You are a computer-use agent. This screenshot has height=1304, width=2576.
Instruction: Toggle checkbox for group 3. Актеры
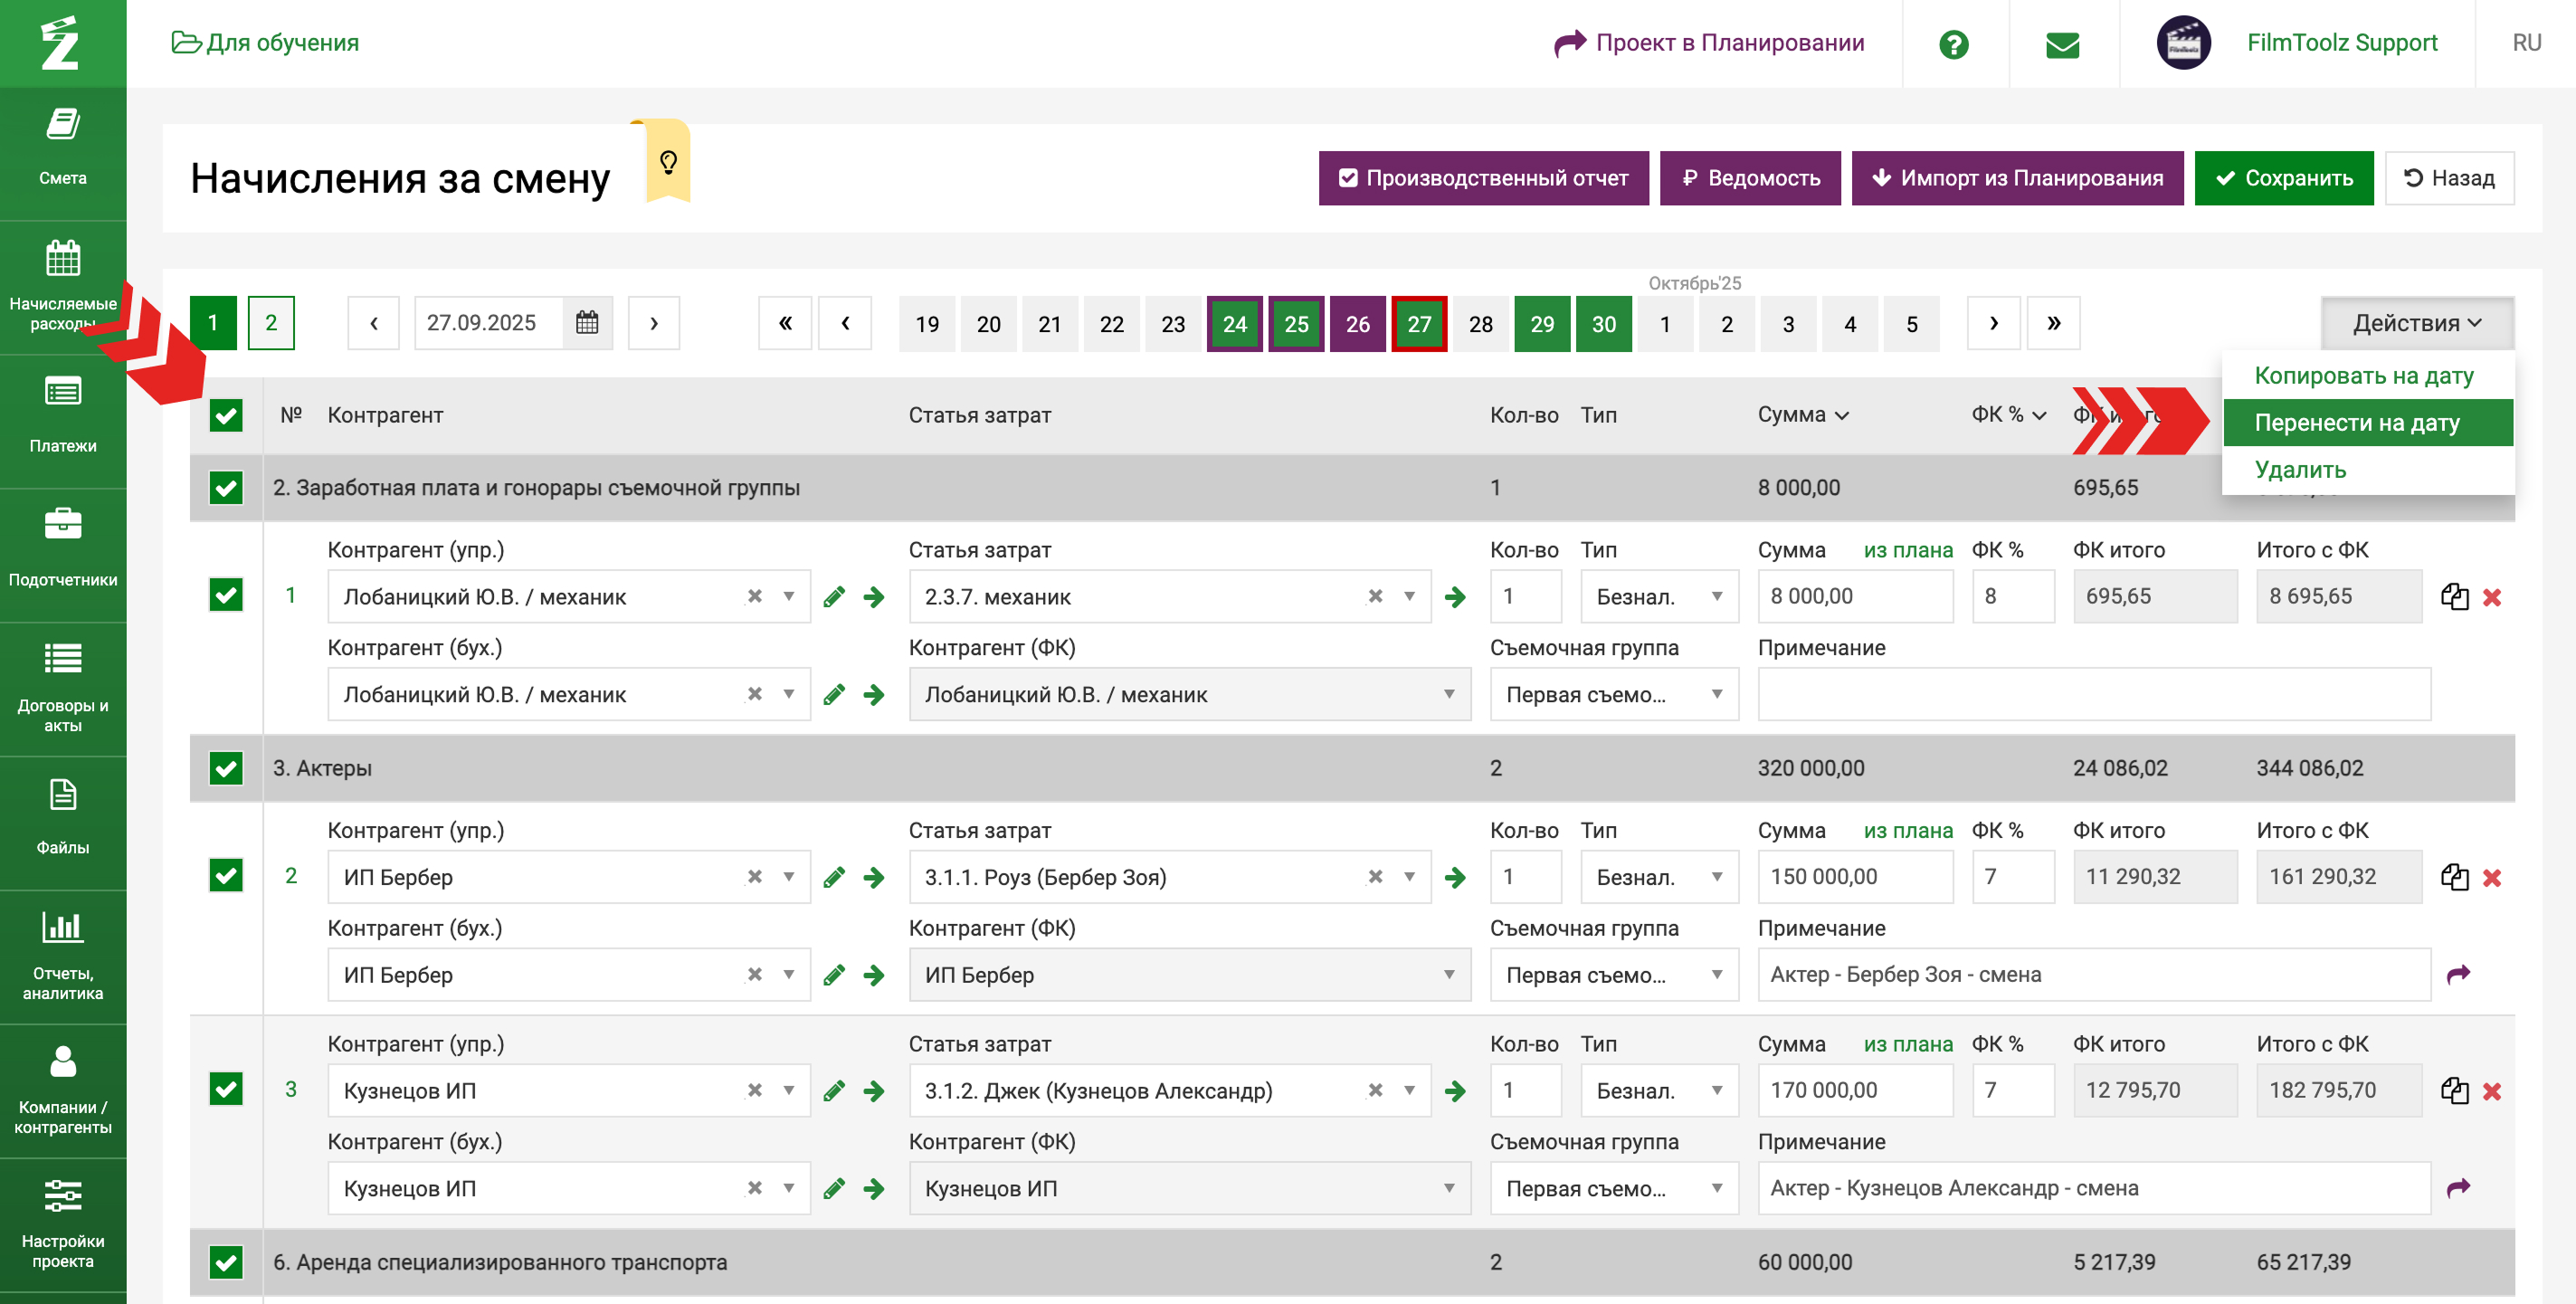(226, 768)
